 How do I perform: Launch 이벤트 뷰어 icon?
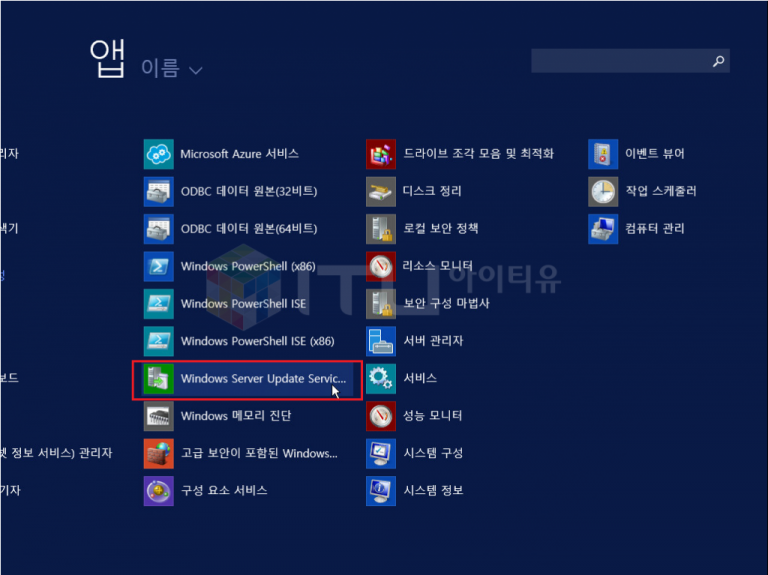[x=603, y=154]
